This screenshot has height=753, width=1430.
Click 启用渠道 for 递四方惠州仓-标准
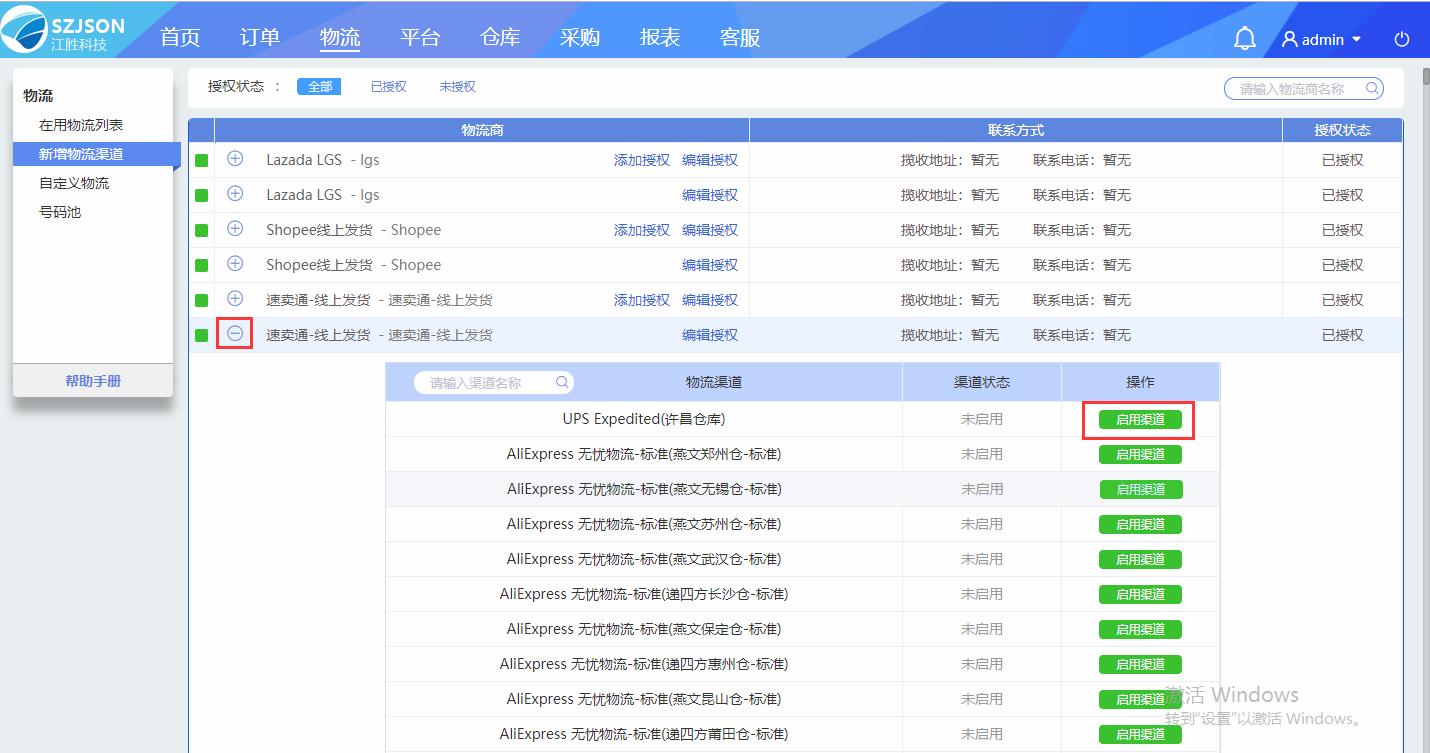point(1140,665)
